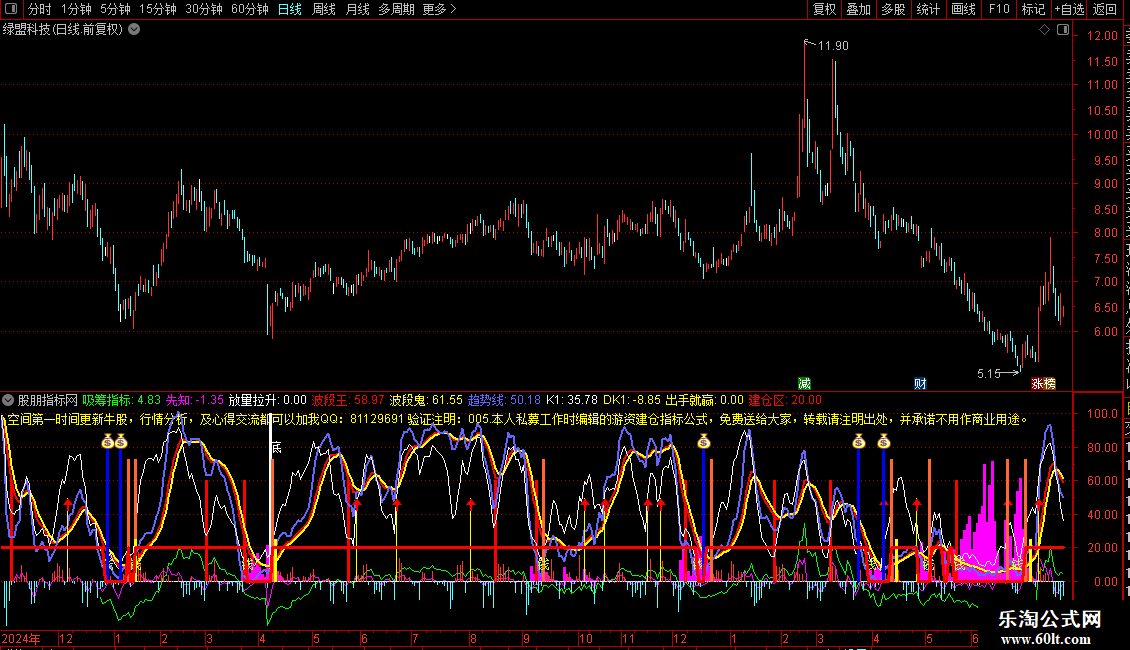1130x650 pixels.
Task: Click the 2024年 label on the time axis
Action: 21,638
